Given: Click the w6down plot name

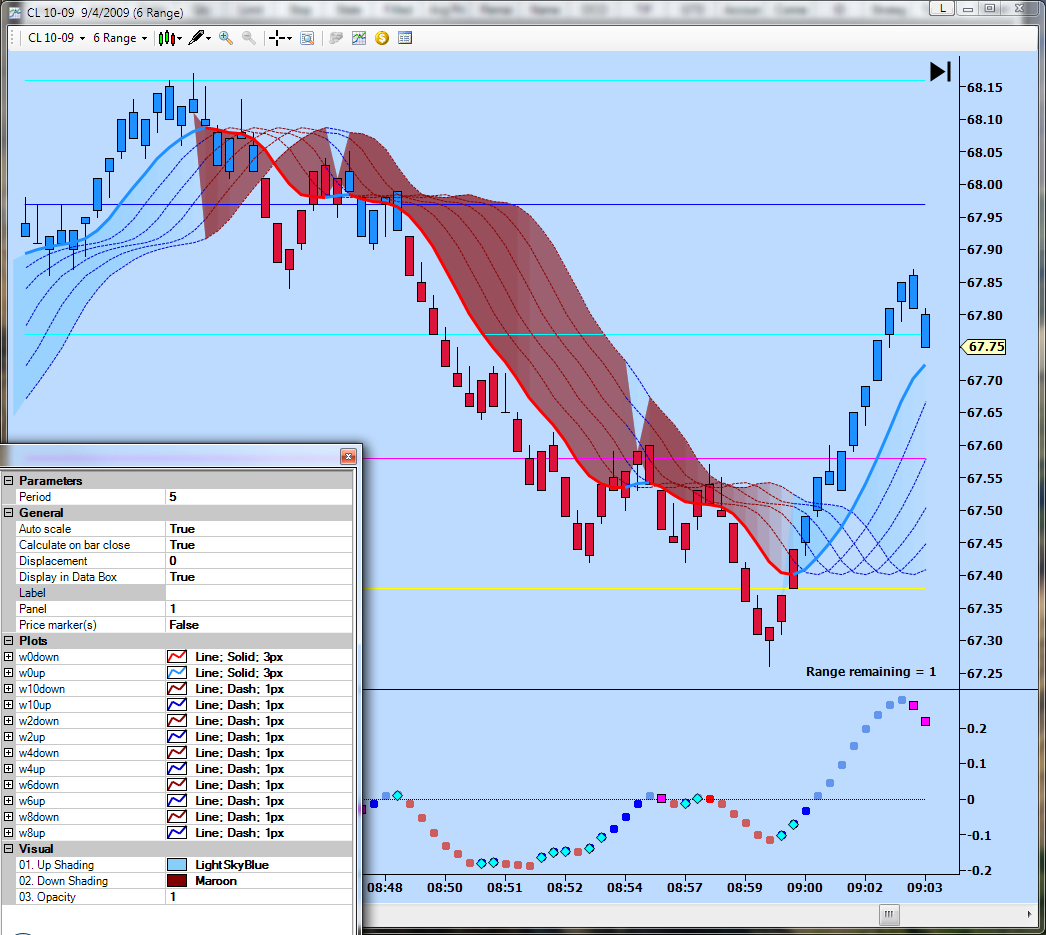Looking at the screenshot, I should [39, 785].
